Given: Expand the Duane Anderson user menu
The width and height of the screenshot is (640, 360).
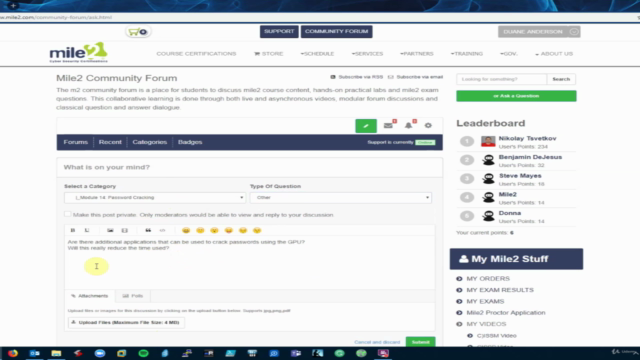Looking at the screenshot, I should [539, 31].
